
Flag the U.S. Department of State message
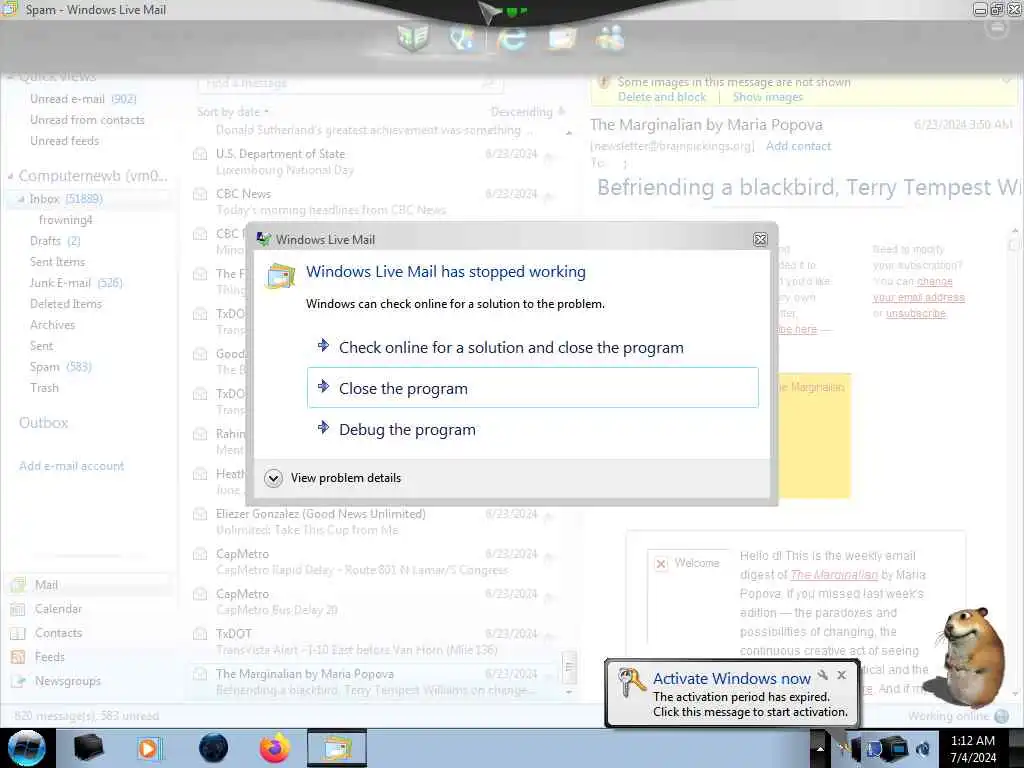pyautogui.click(x=549, y=155)
